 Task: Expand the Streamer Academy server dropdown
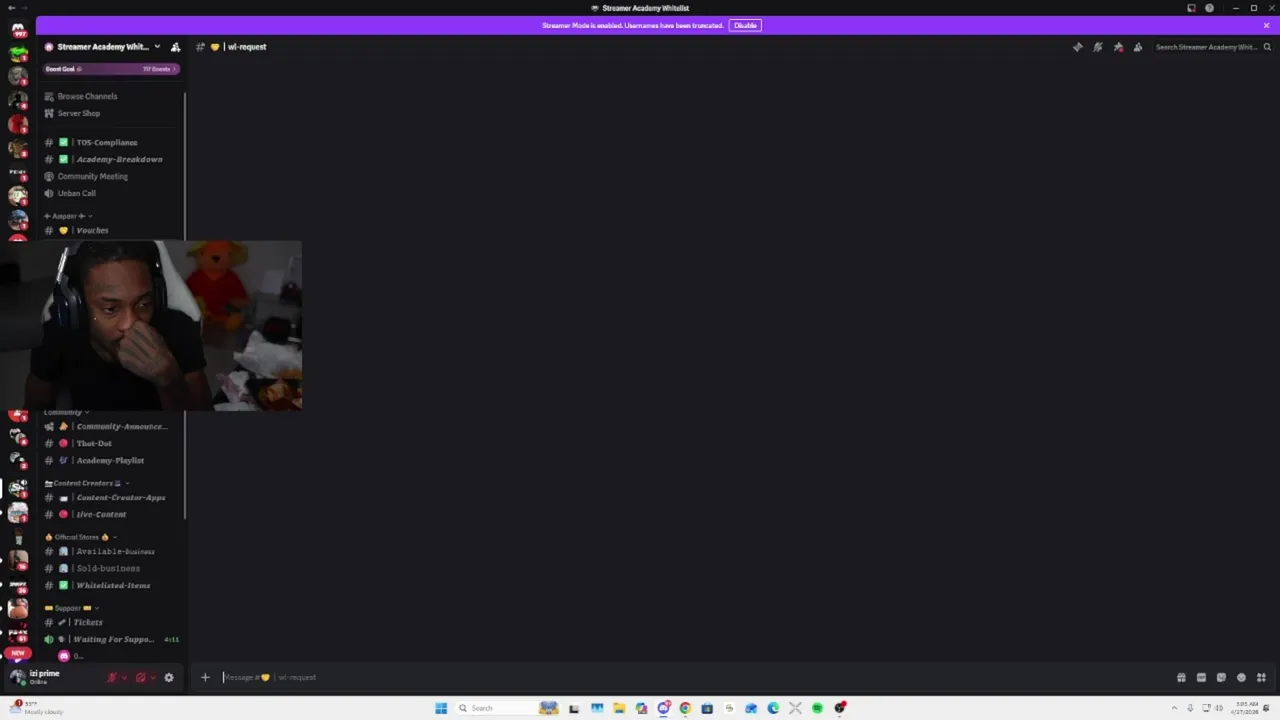[157, 47]
